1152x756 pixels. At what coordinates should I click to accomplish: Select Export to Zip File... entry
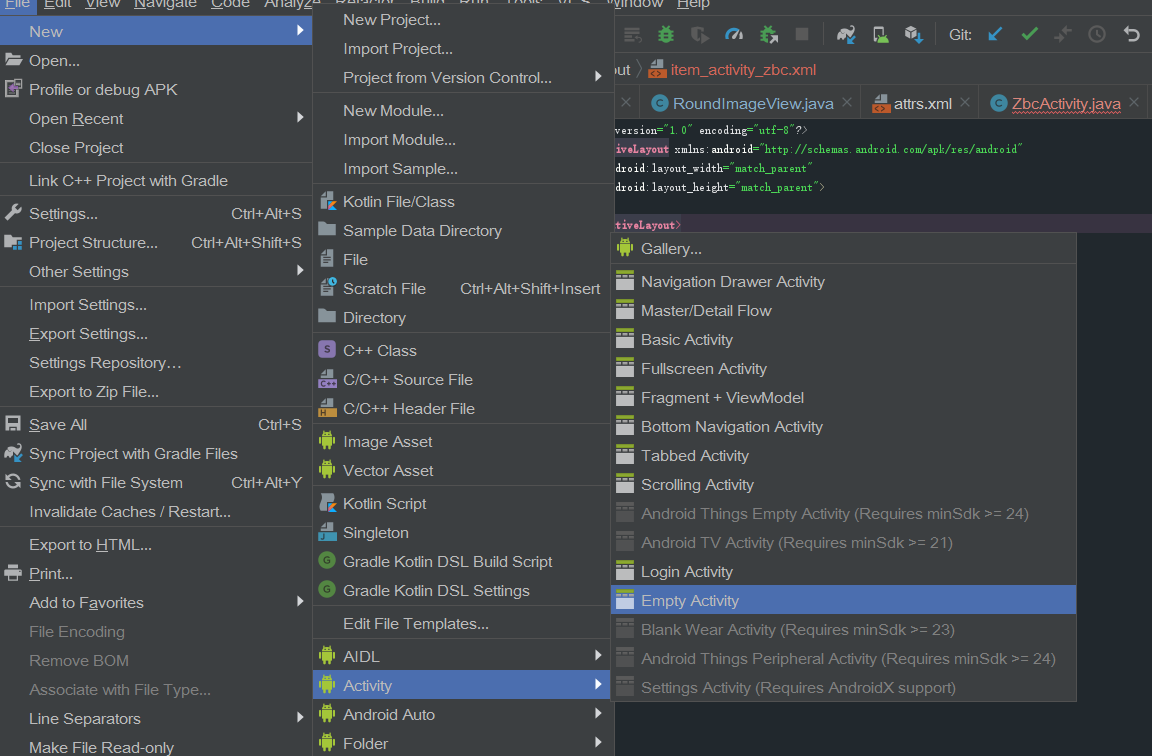pos(156,392)
